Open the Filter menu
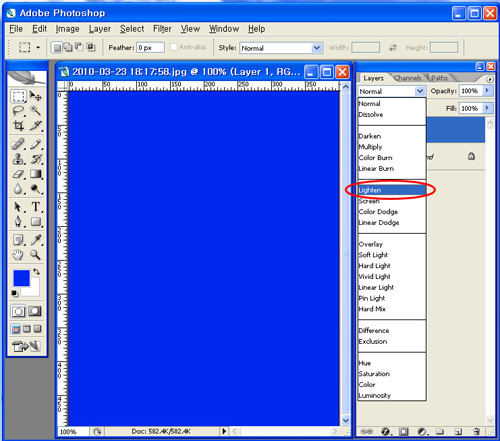Image resolution: width=500 pixels, height=441 pixels. (162, 29)
